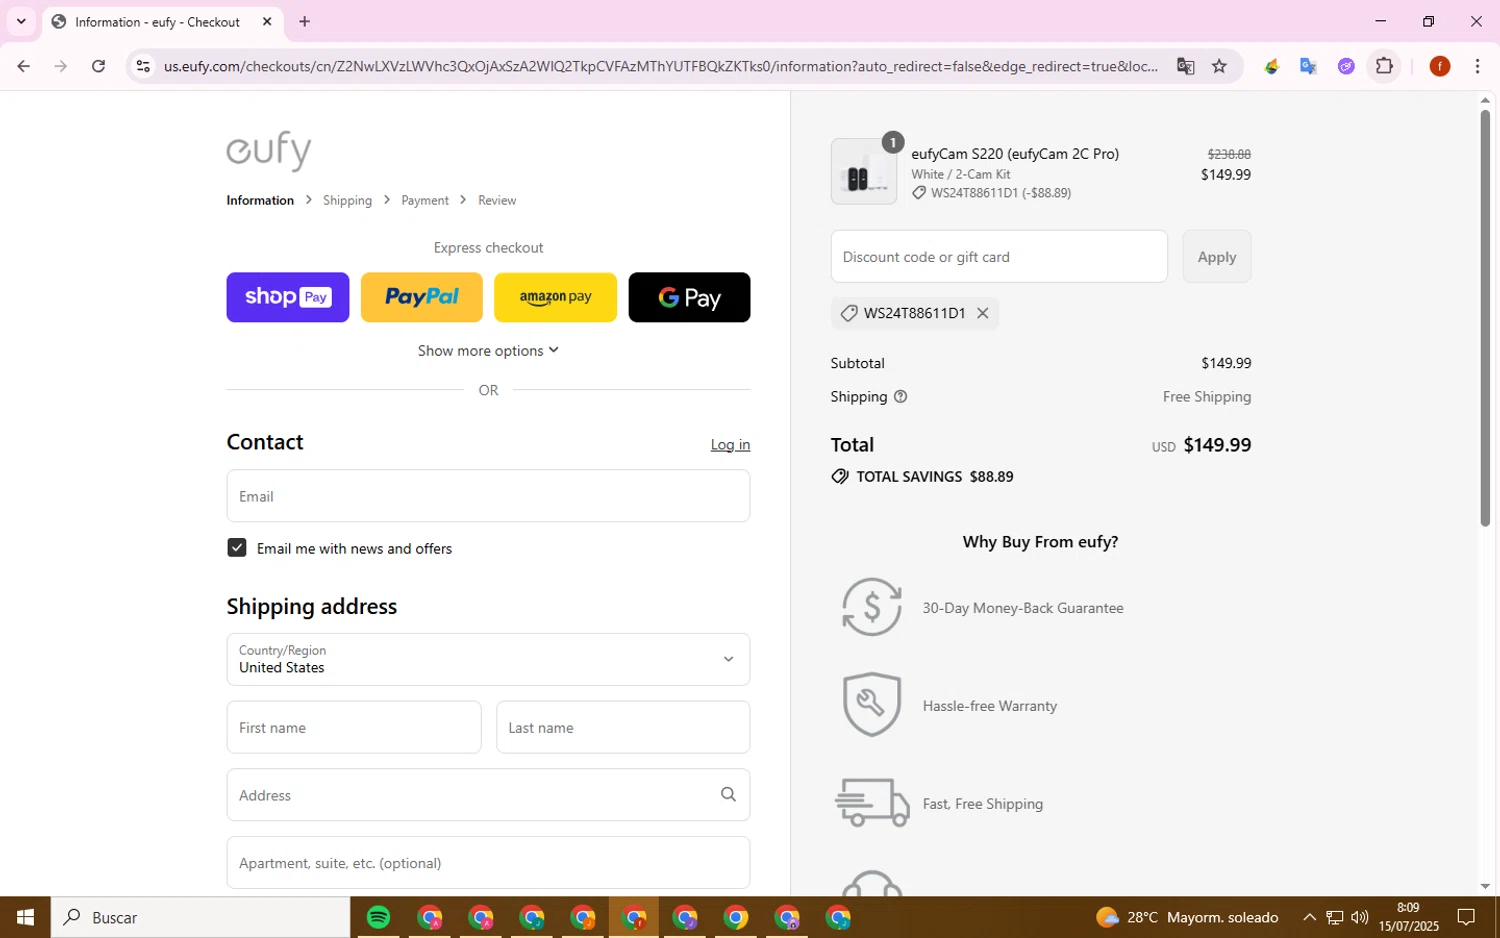Focus the Email input field
1500x938 pixels.
pyautogui.click(x=488, y=496)
